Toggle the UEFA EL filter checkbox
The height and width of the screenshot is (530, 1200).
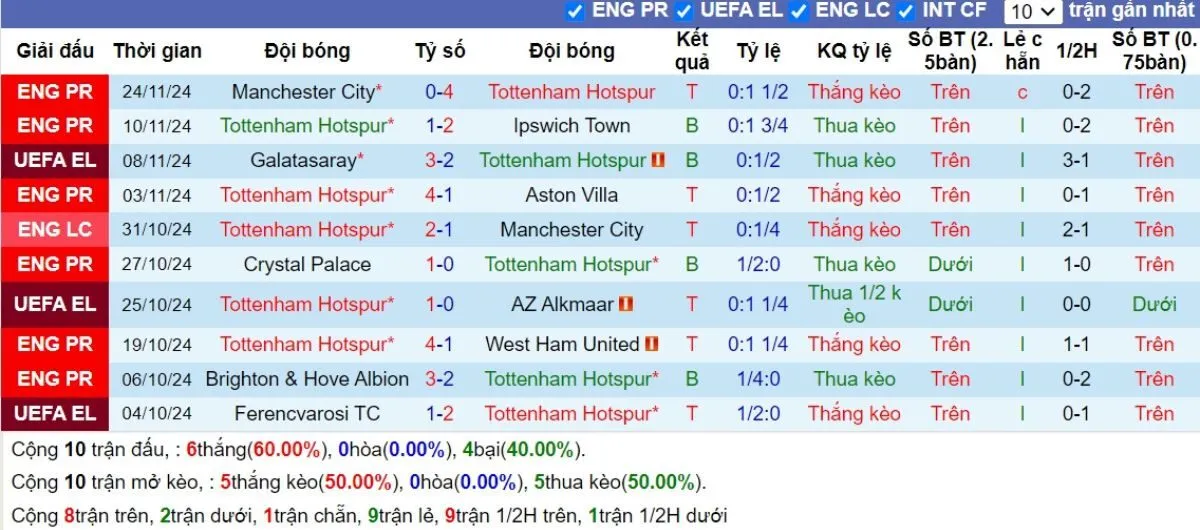[684, 11]
